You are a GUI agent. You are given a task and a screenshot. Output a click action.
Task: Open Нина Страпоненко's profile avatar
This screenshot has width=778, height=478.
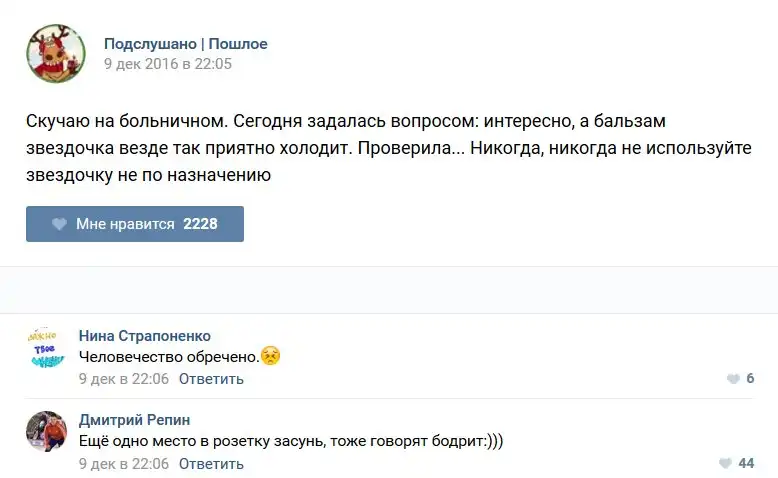click(x=47, y=346)
